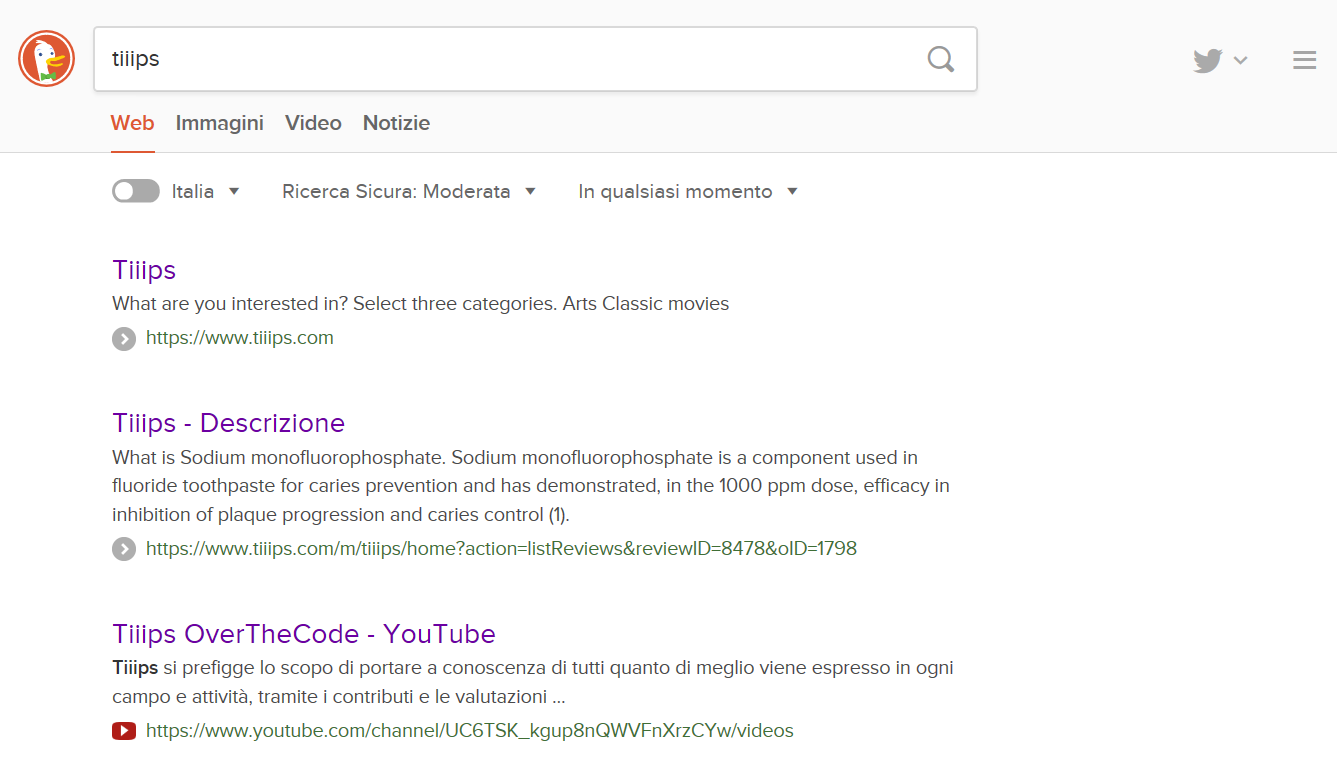Click the red YouTube favicon icon
Image resolution: width=1337 pixels, height=769 pixels.
[124, 732]
